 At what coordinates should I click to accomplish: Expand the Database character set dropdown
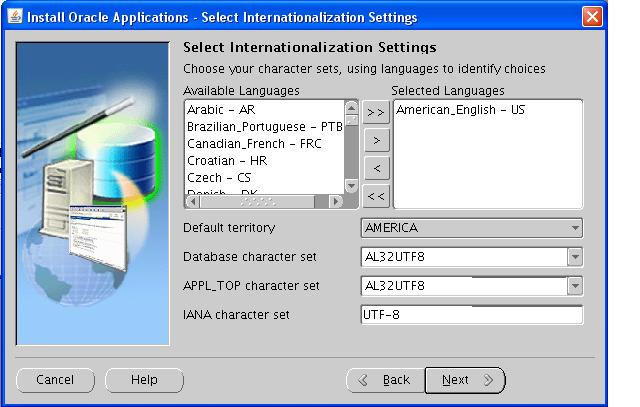(574, 257)
